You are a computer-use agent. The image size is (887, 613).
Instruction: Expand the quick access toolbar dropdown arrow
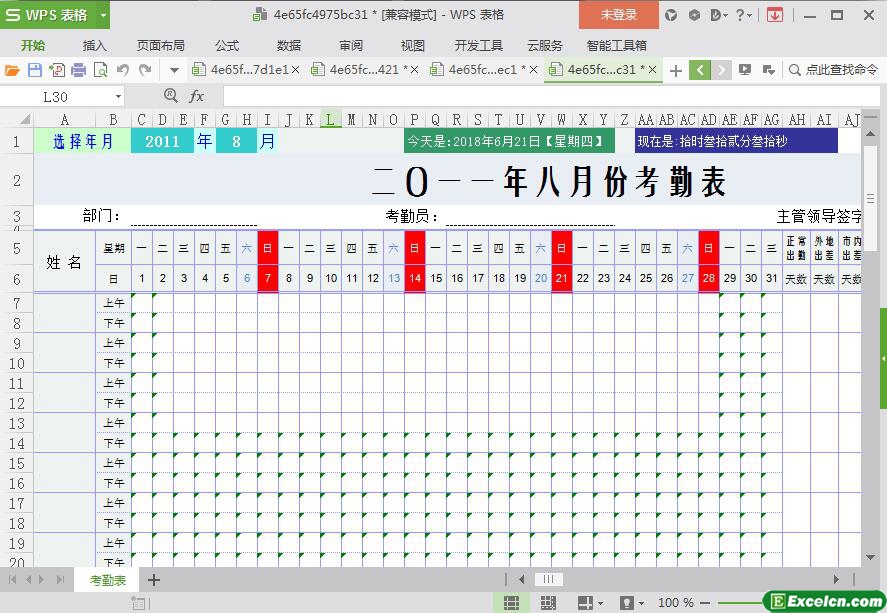(x=174, y=70)
